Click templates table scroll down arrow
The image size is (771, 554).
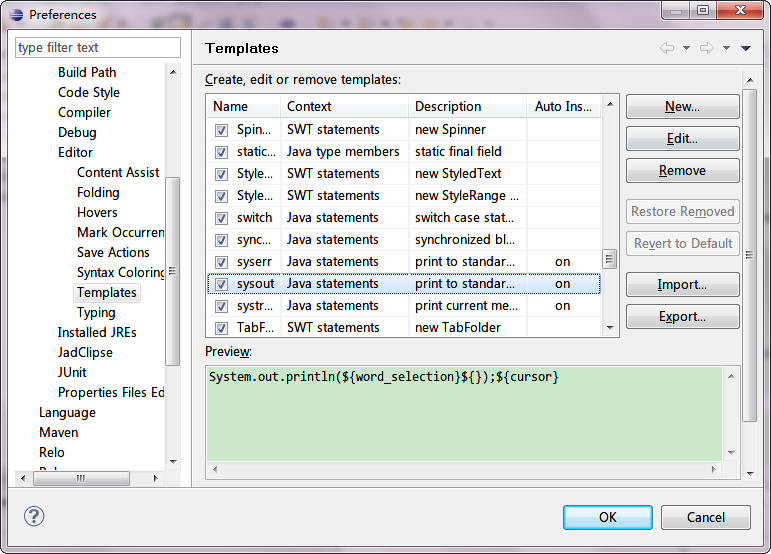(610, 328)
